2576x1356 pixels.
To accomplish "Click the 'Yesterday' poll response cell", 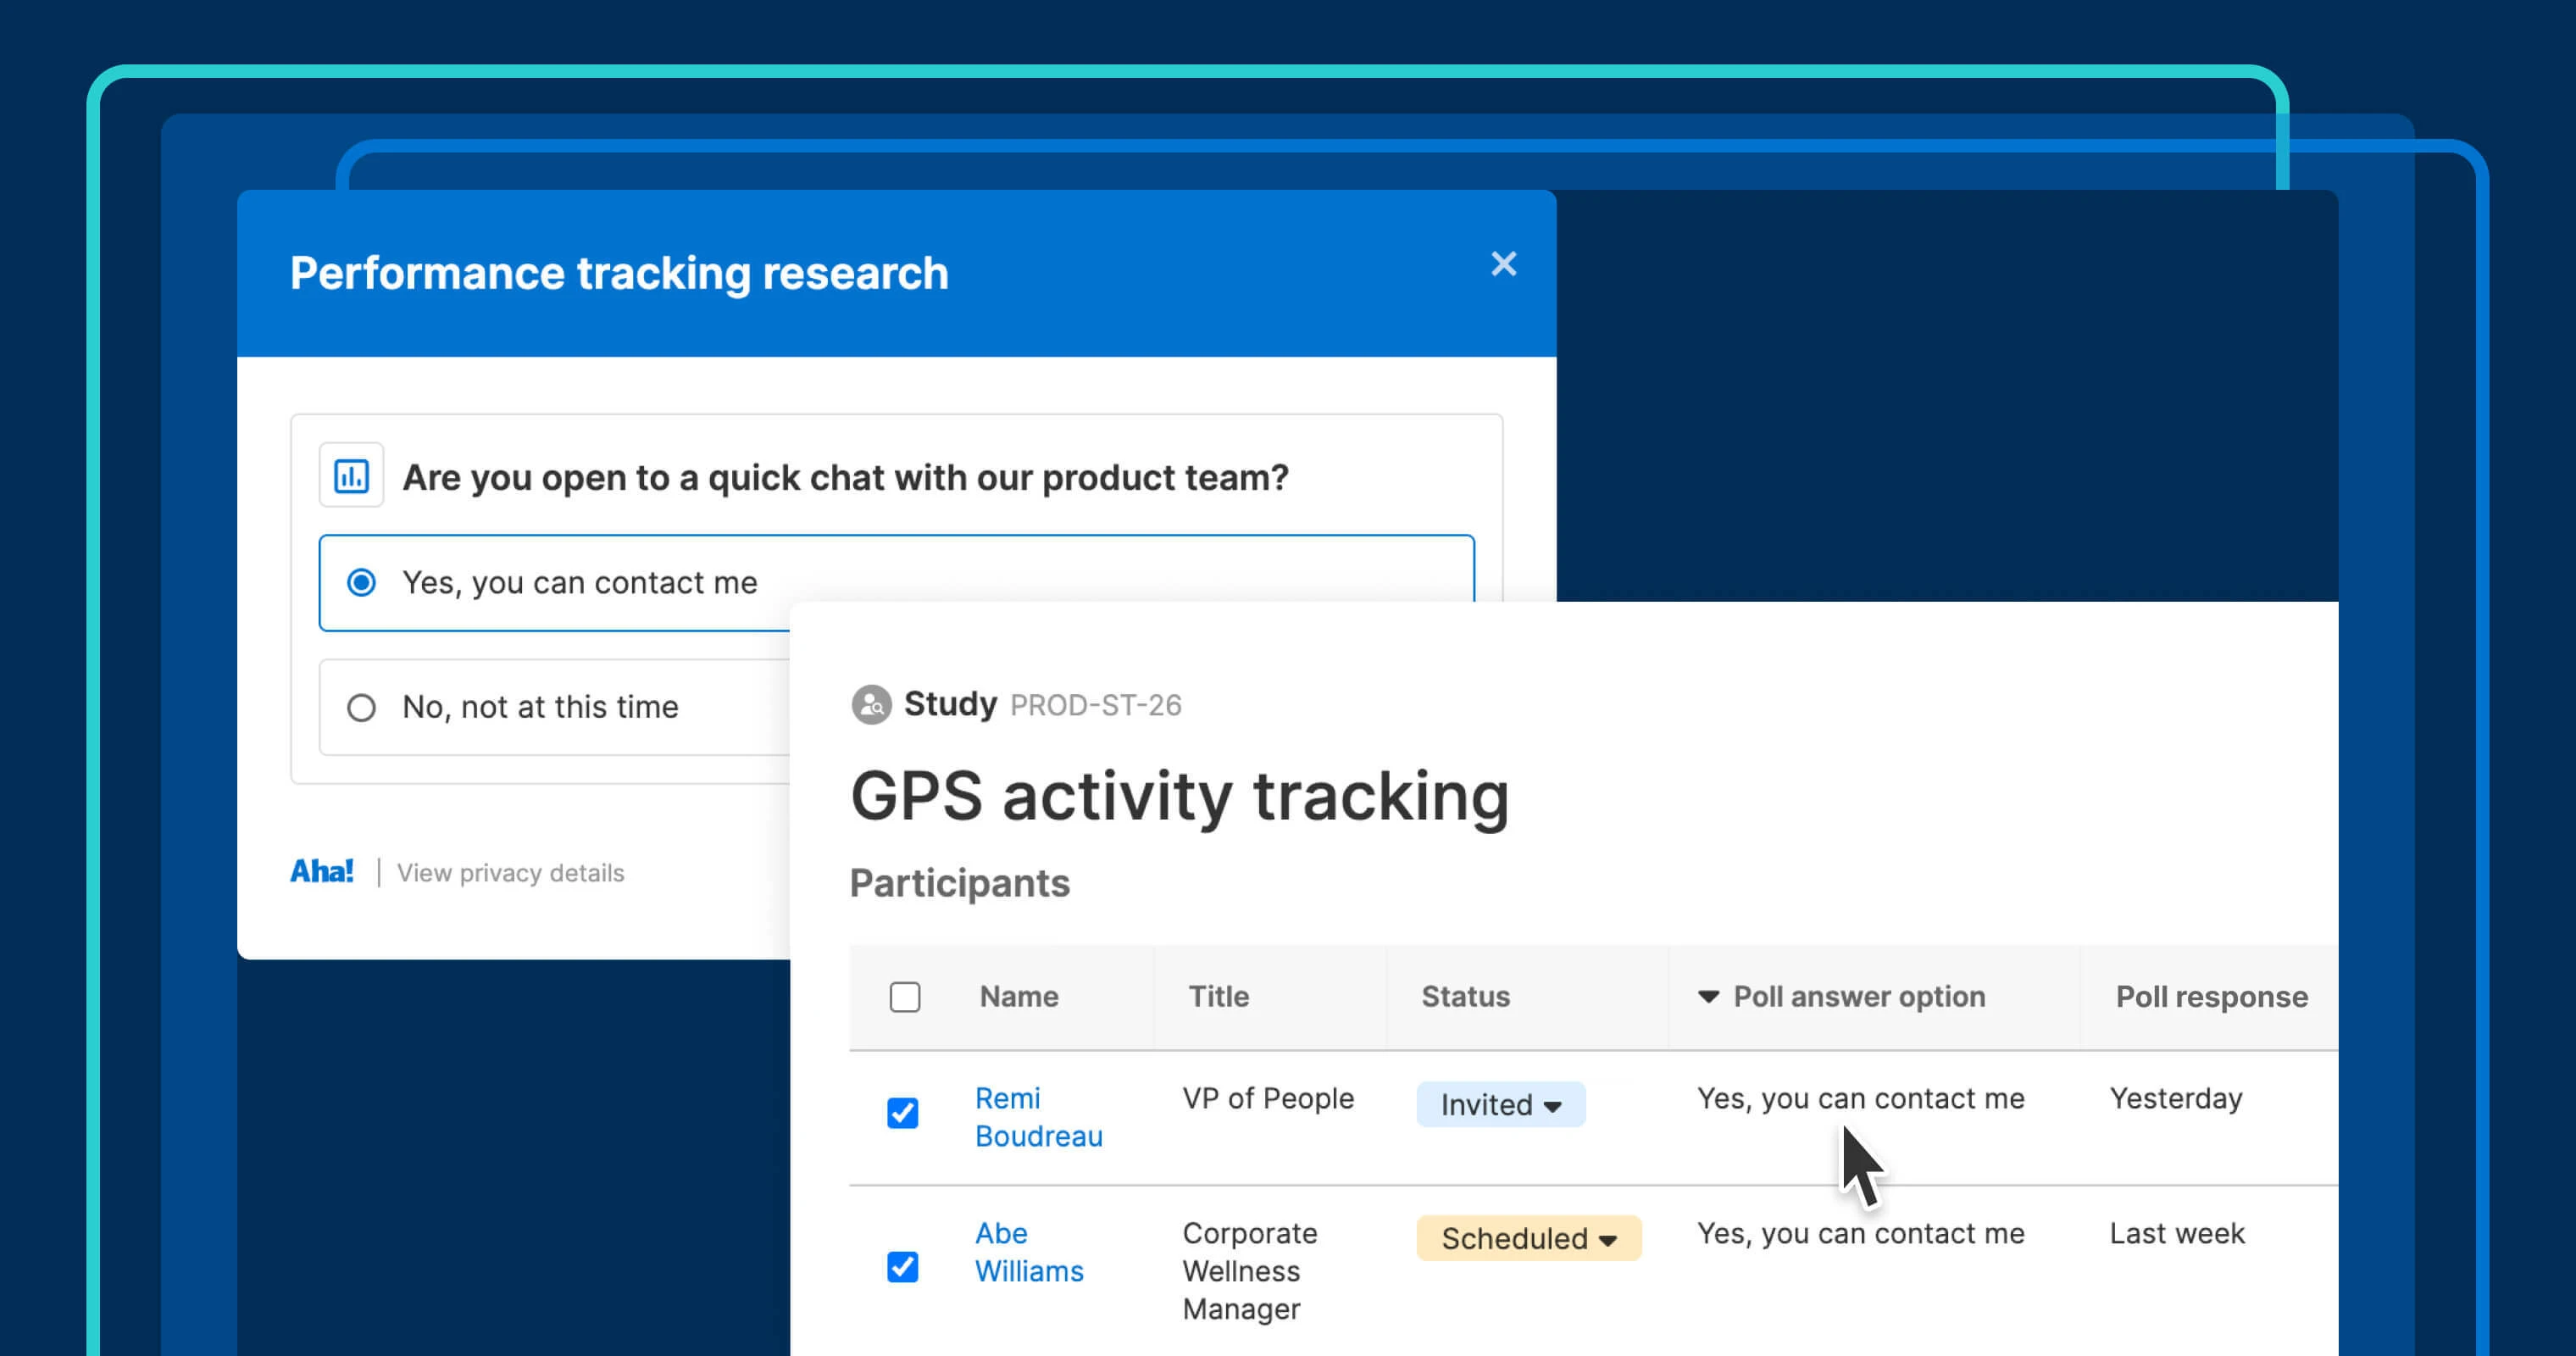I will tap(2176, 1098).
